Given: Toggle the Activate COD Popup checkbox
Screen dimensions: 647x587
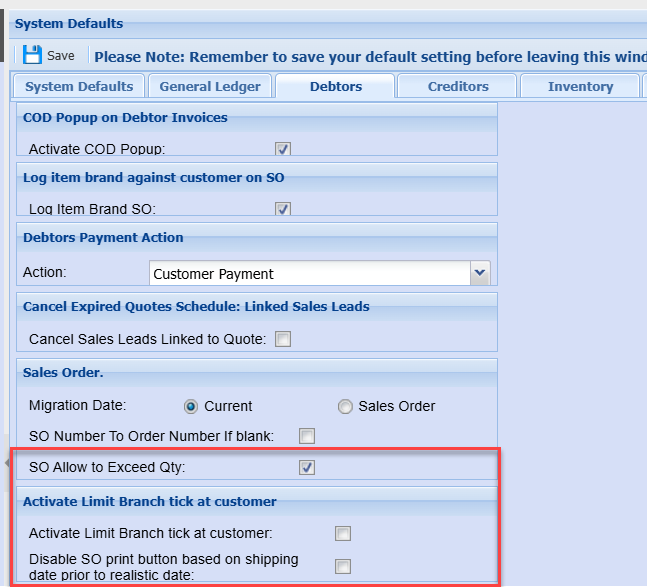Looking at the screenshot, I should [283, 149].
